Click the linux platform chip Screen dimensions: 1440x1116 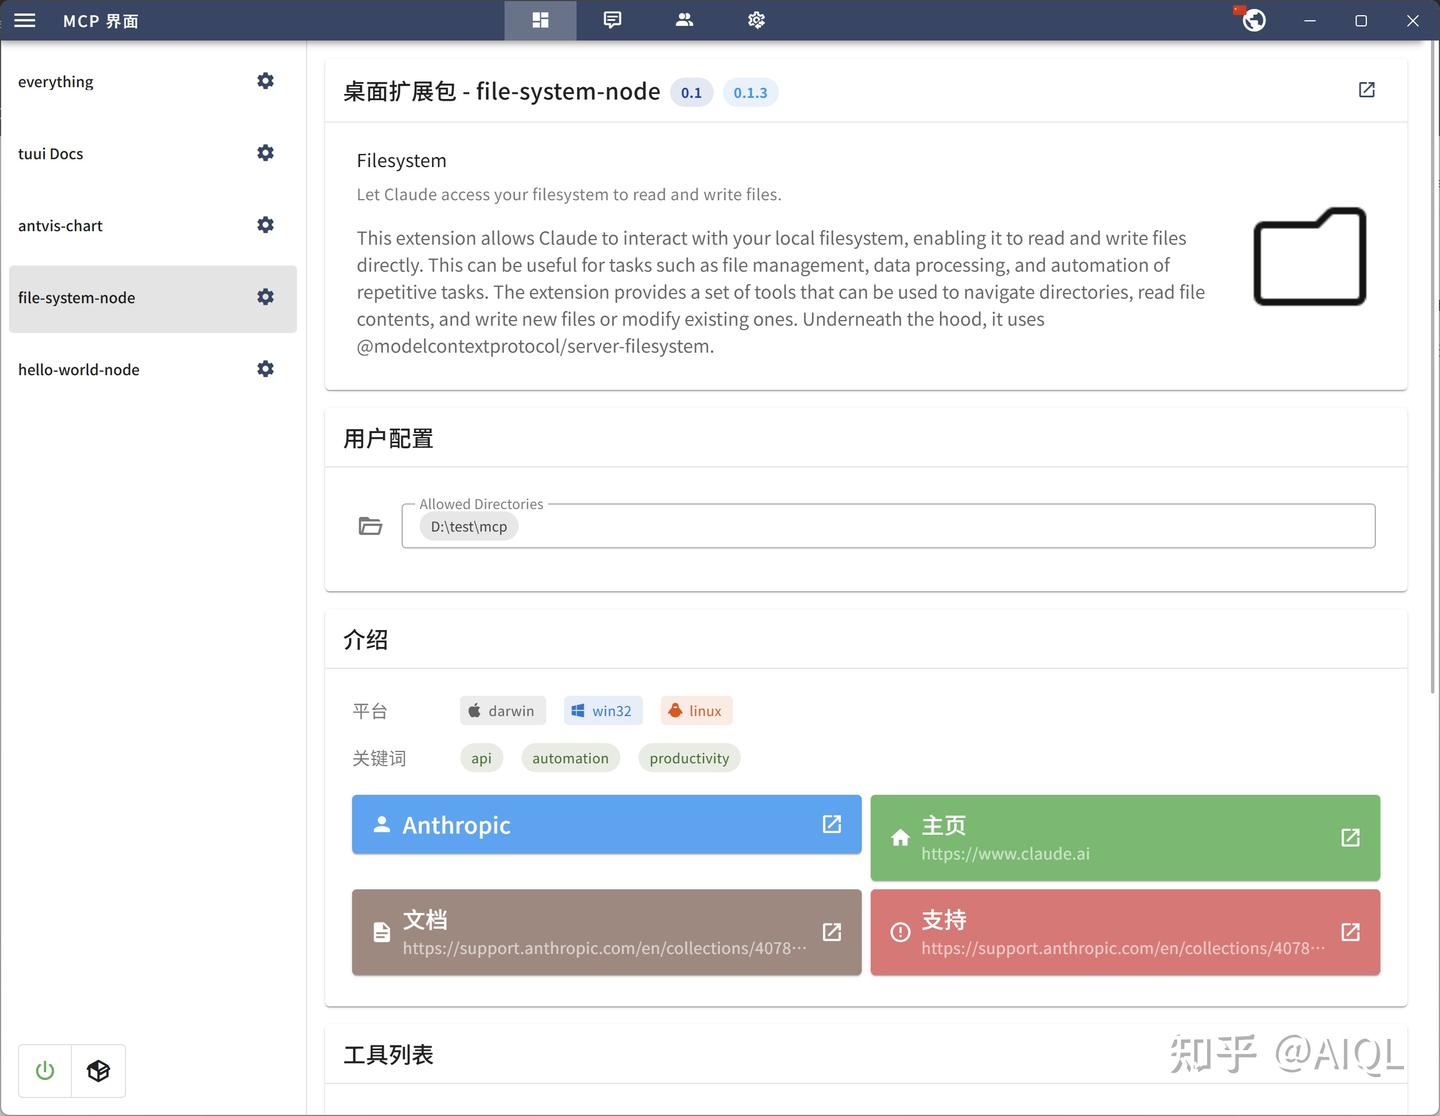click(697, 711)
